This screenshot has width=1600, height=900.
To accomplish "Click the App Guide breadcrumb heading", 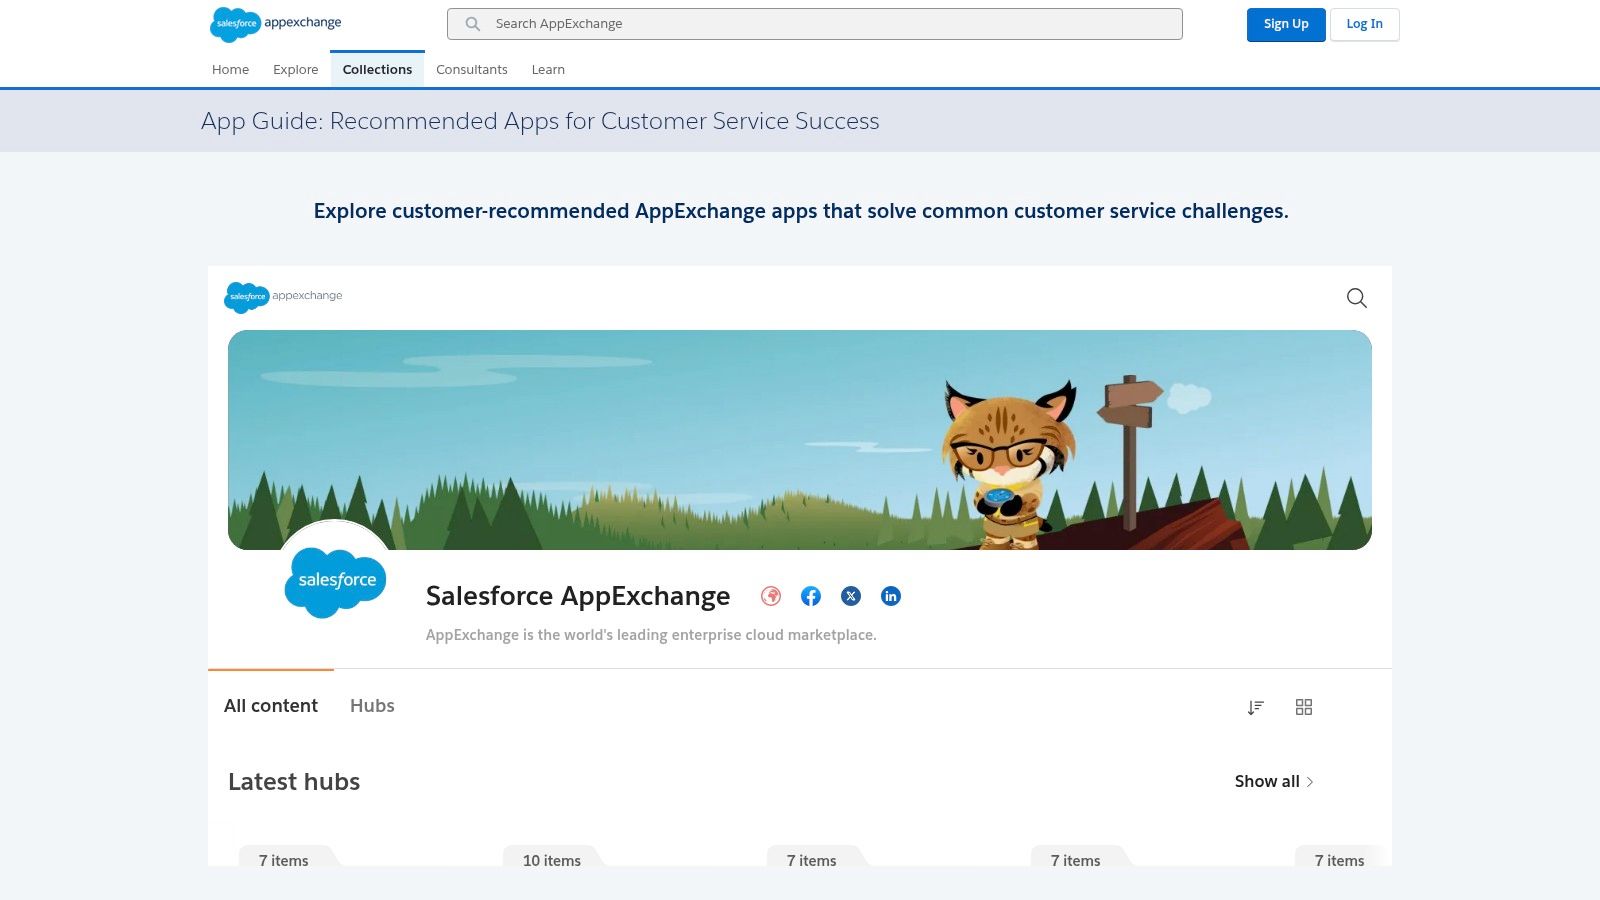I will pos(539,121).
